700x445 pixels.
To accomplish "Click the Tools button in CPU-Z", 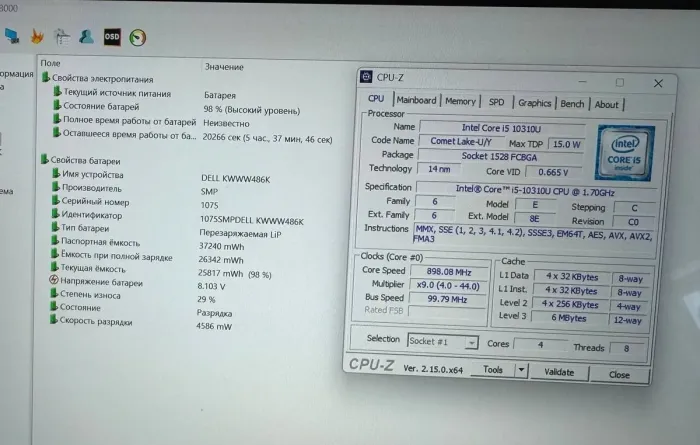I will point(493,370).
